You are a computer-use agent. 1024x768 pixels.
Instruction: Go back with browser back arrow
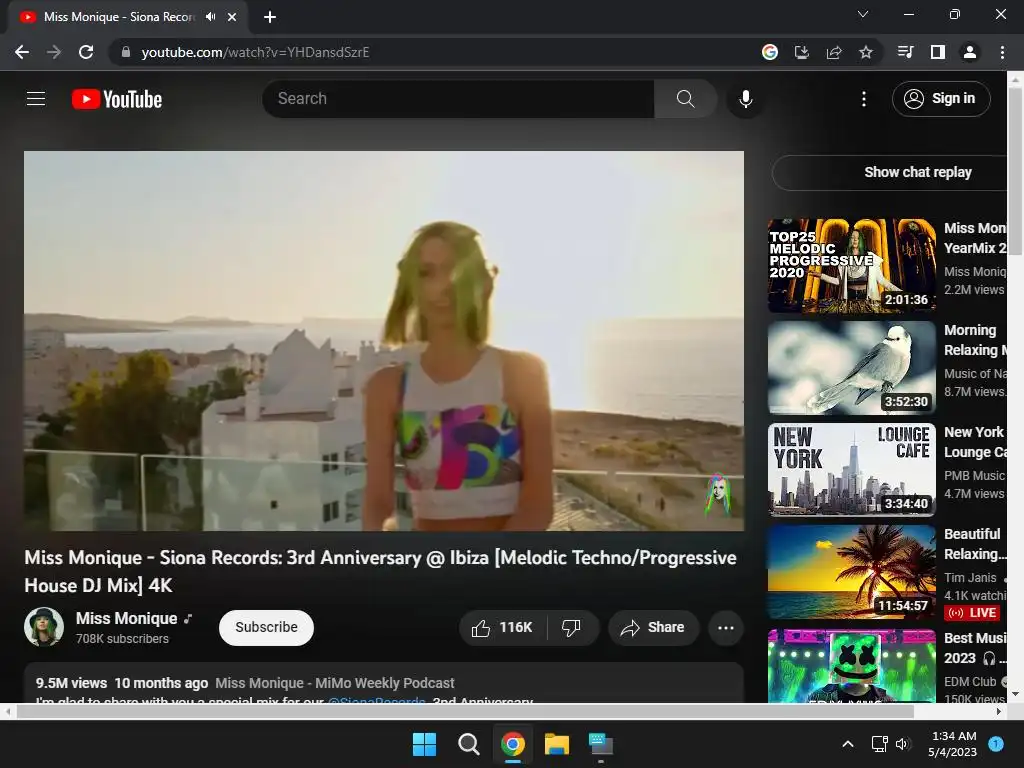pyautogui.click(x=22, y=52)
